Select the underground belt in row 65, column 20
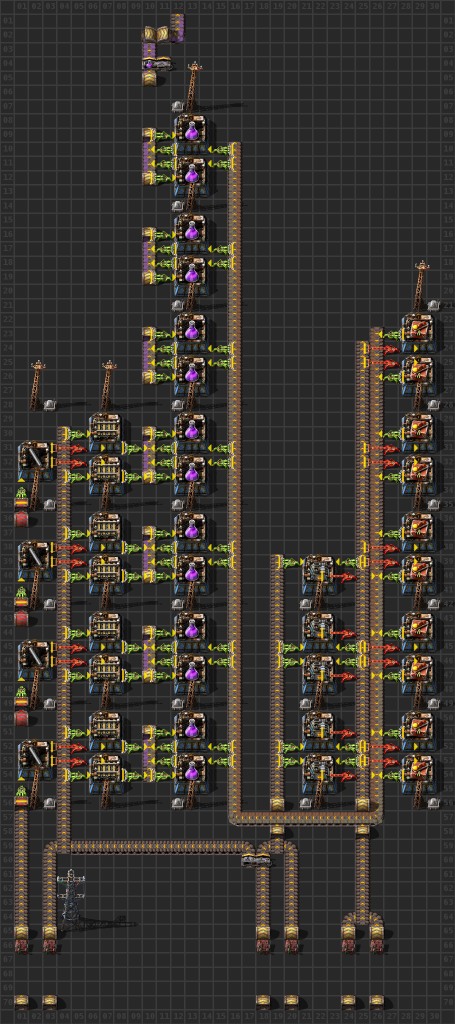The height and width of the screenshot is (1024, 455). 292,931
